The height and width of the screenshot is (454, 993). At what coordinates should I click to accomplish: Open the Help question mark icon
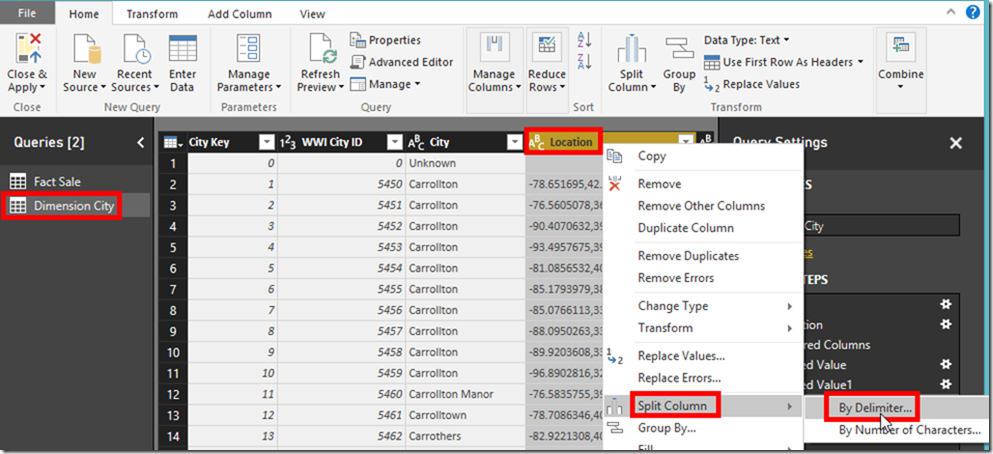973,12
